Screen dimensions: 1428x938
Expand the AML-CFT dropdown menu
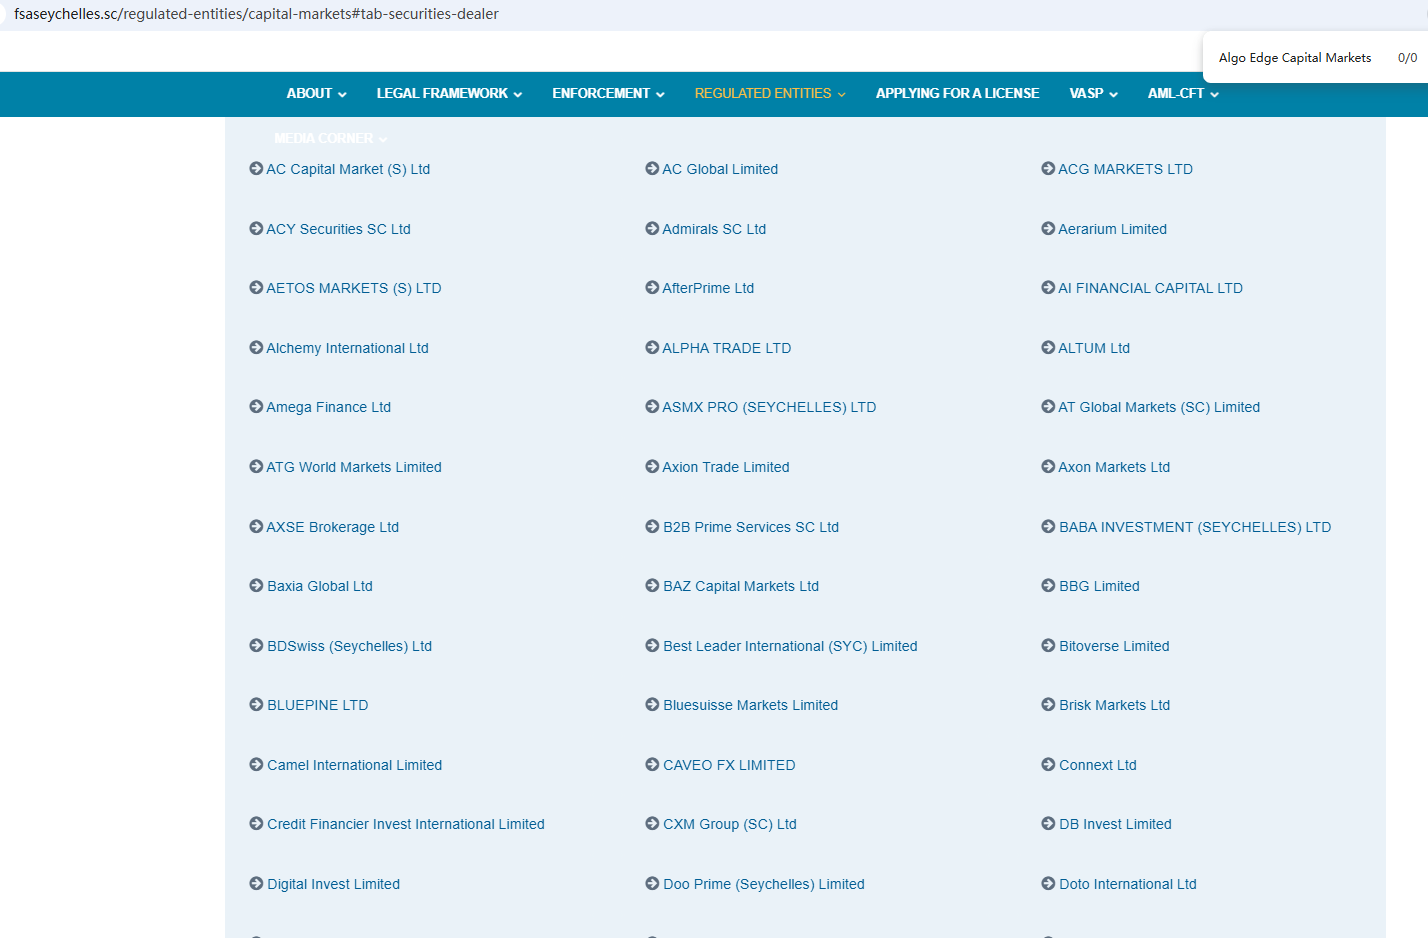(x=1183, y=94)
